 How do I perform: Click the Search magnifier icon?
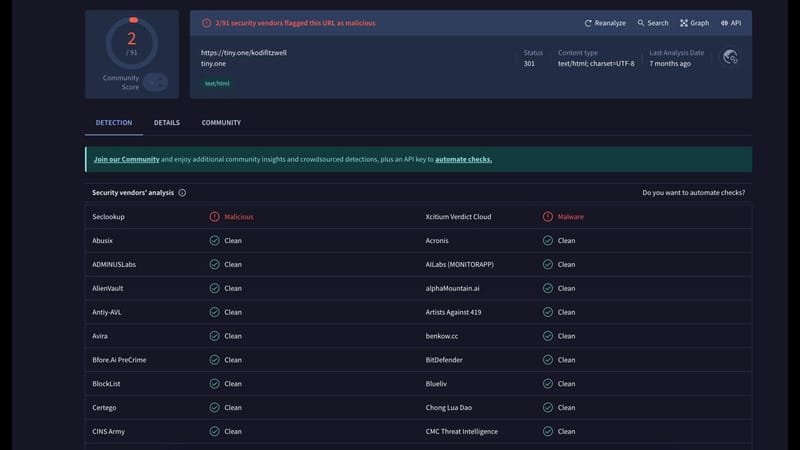point(641,23)
